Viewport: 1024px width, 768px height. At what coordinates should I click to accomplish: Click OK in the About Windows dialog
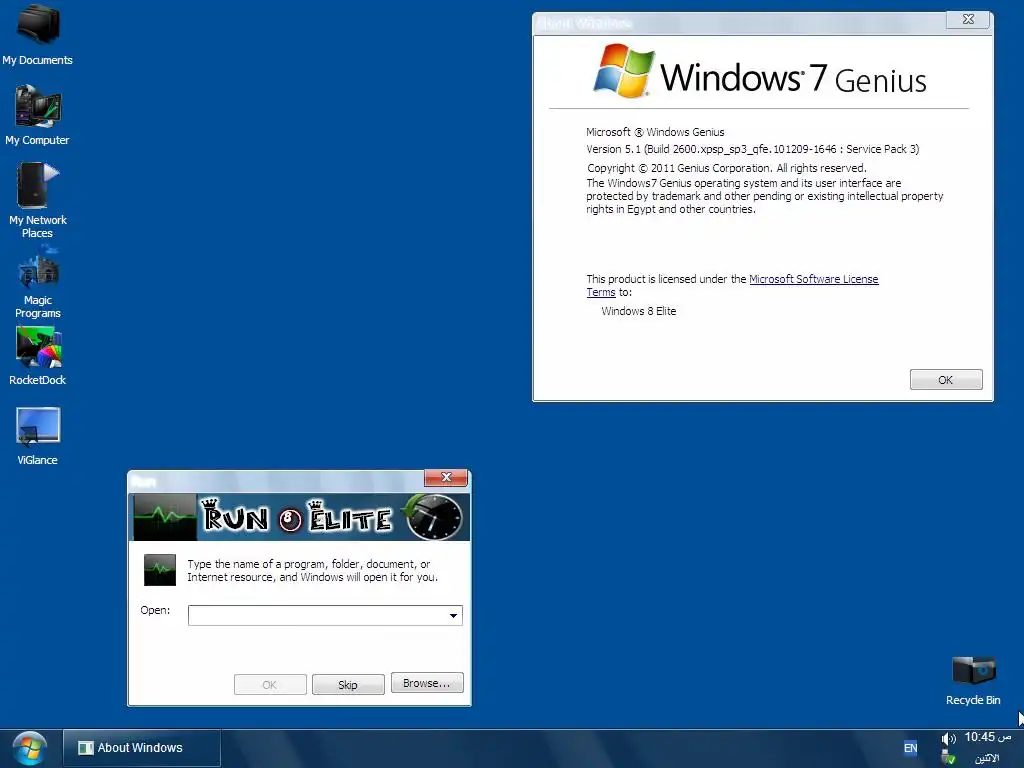(x=946, y=379)
